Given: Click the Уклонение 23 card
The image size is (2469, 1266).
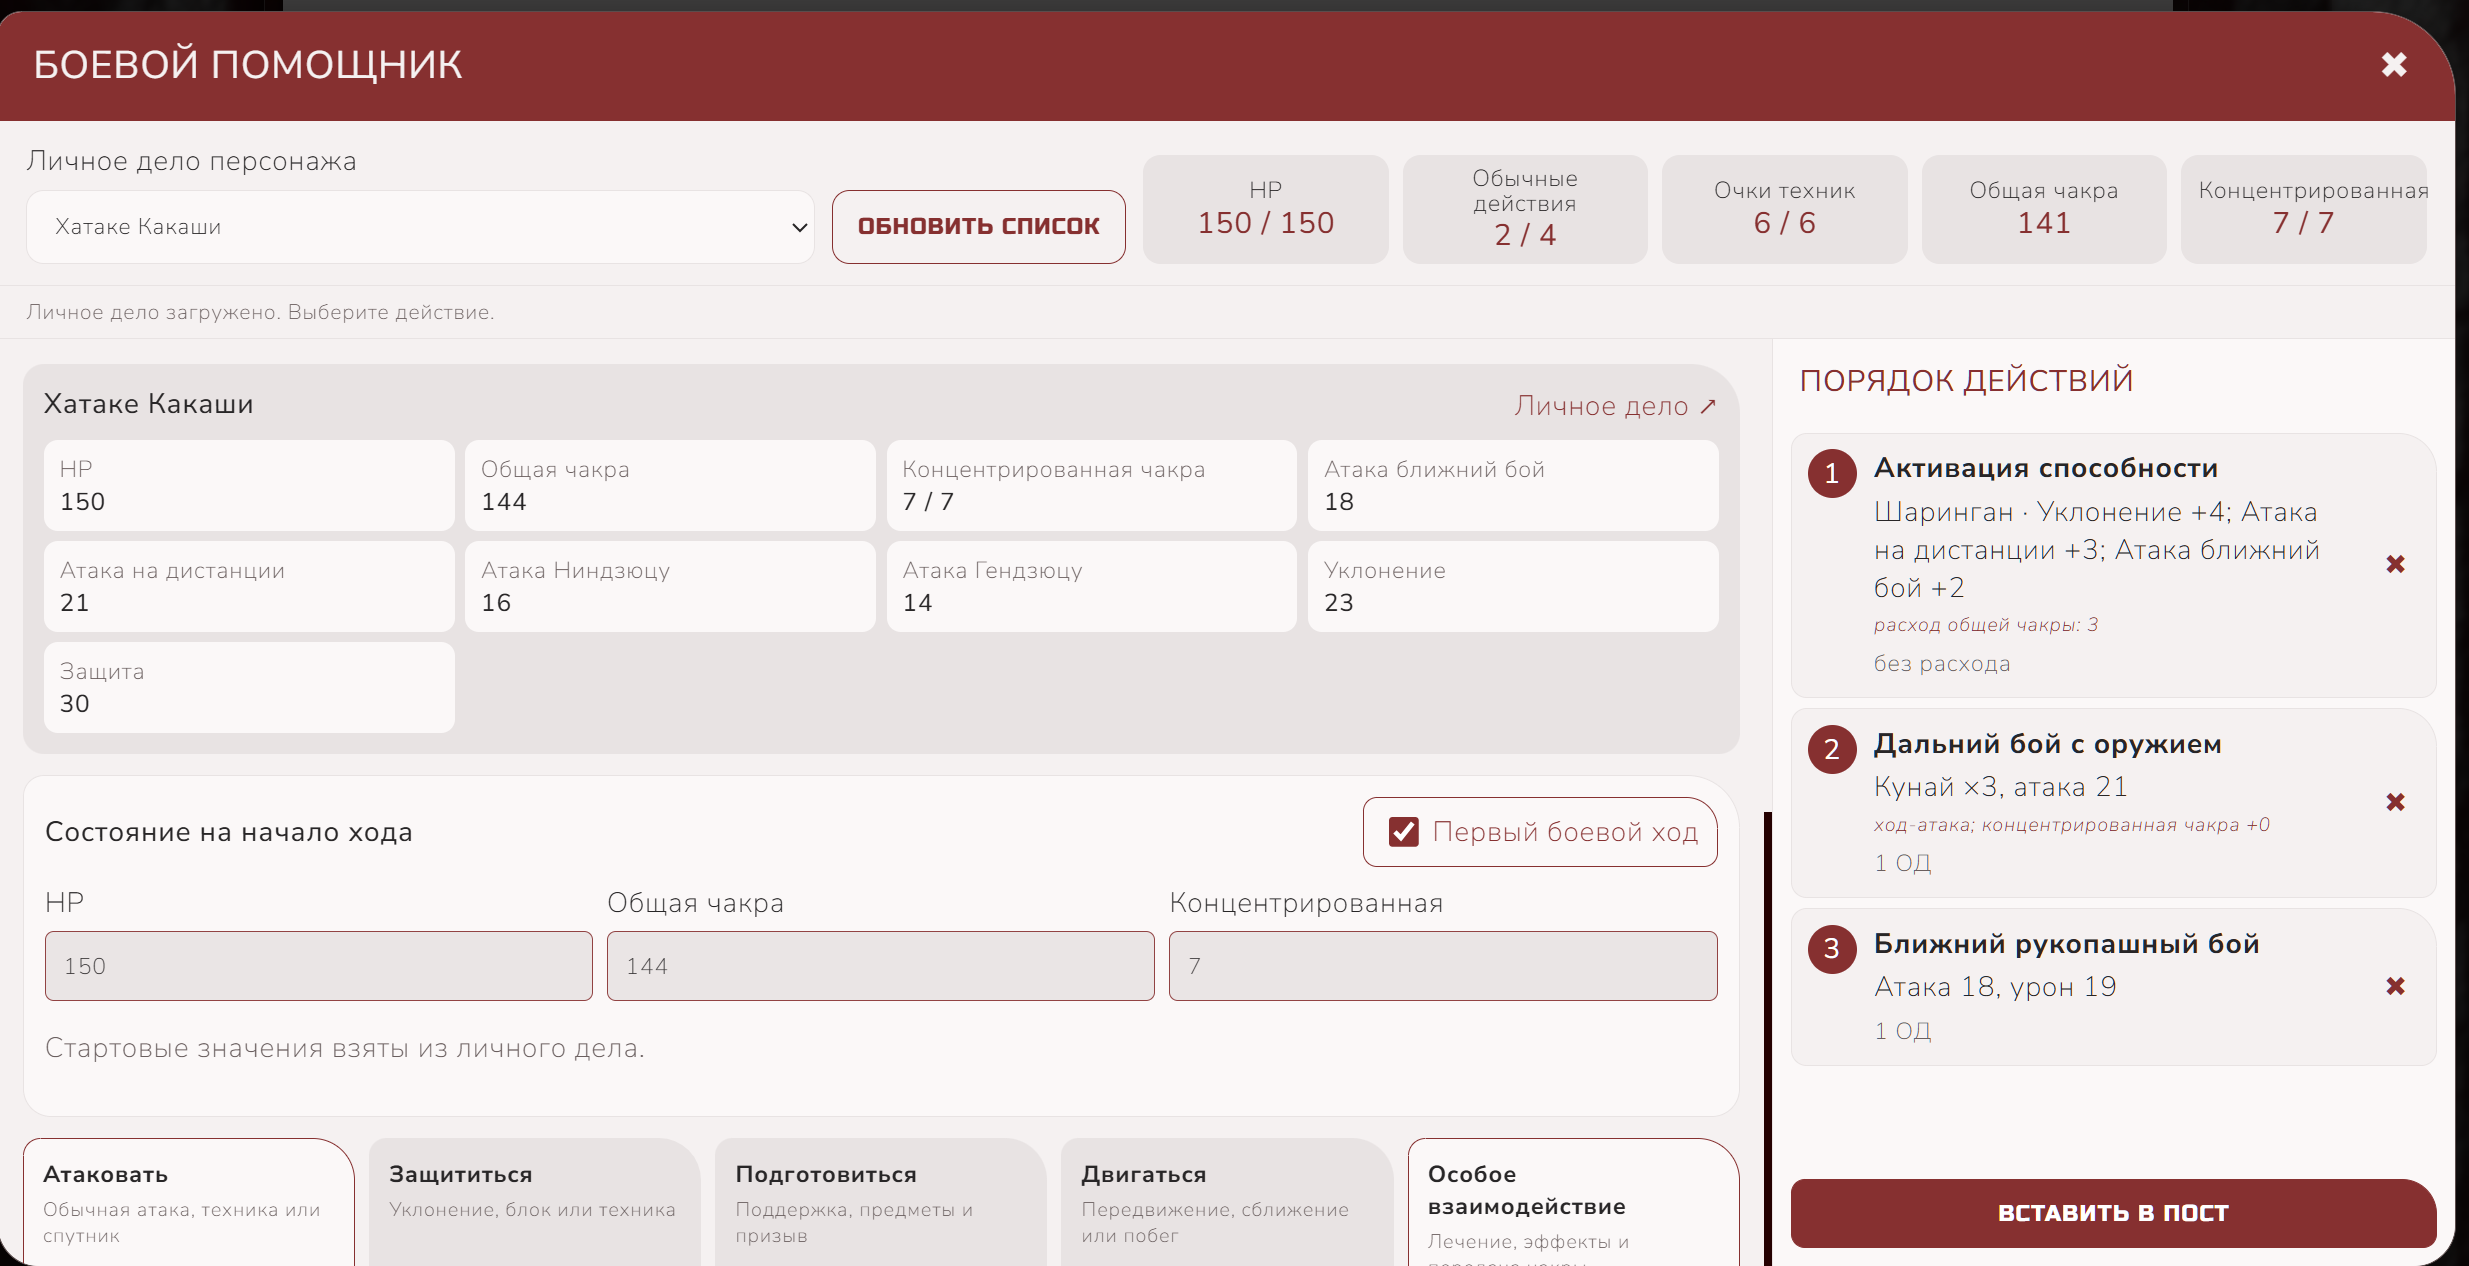Looking at the screenshot, I should pyautogui.click(x=1513, y=586).
